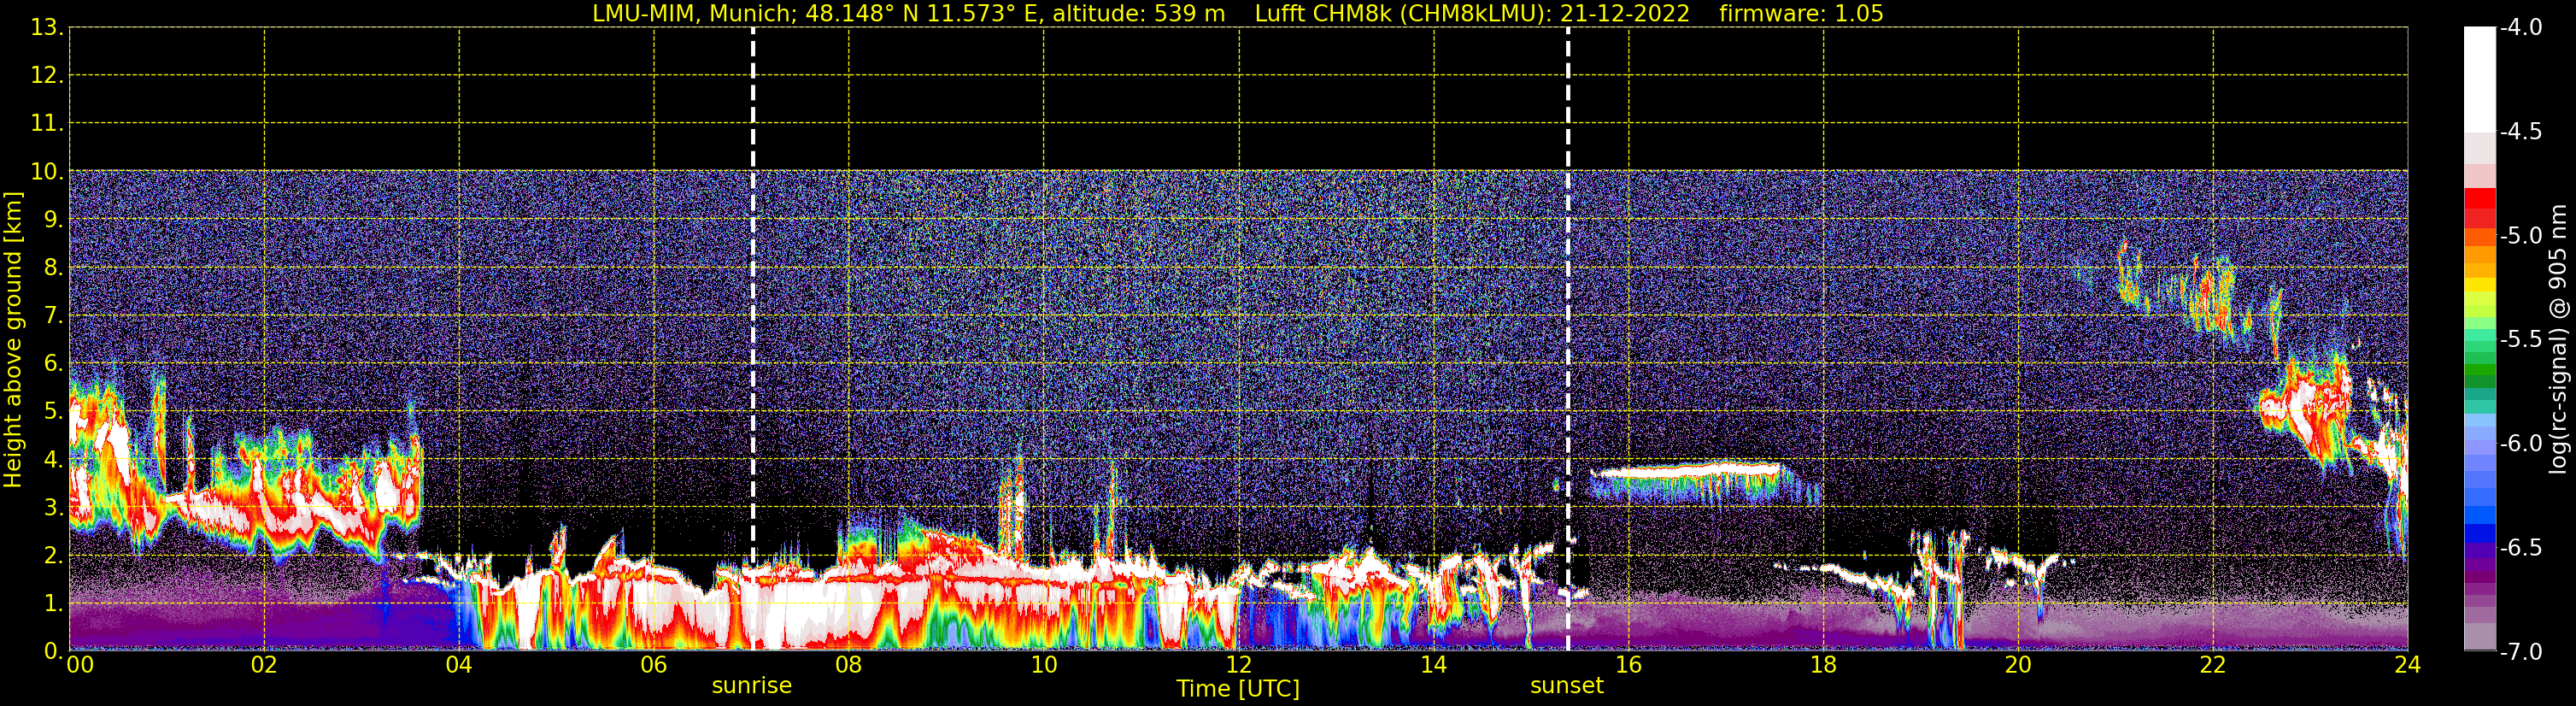Click the "14" time-axis tick label
This screenshot has width=2576, height=706.
tap(1434, 665)
